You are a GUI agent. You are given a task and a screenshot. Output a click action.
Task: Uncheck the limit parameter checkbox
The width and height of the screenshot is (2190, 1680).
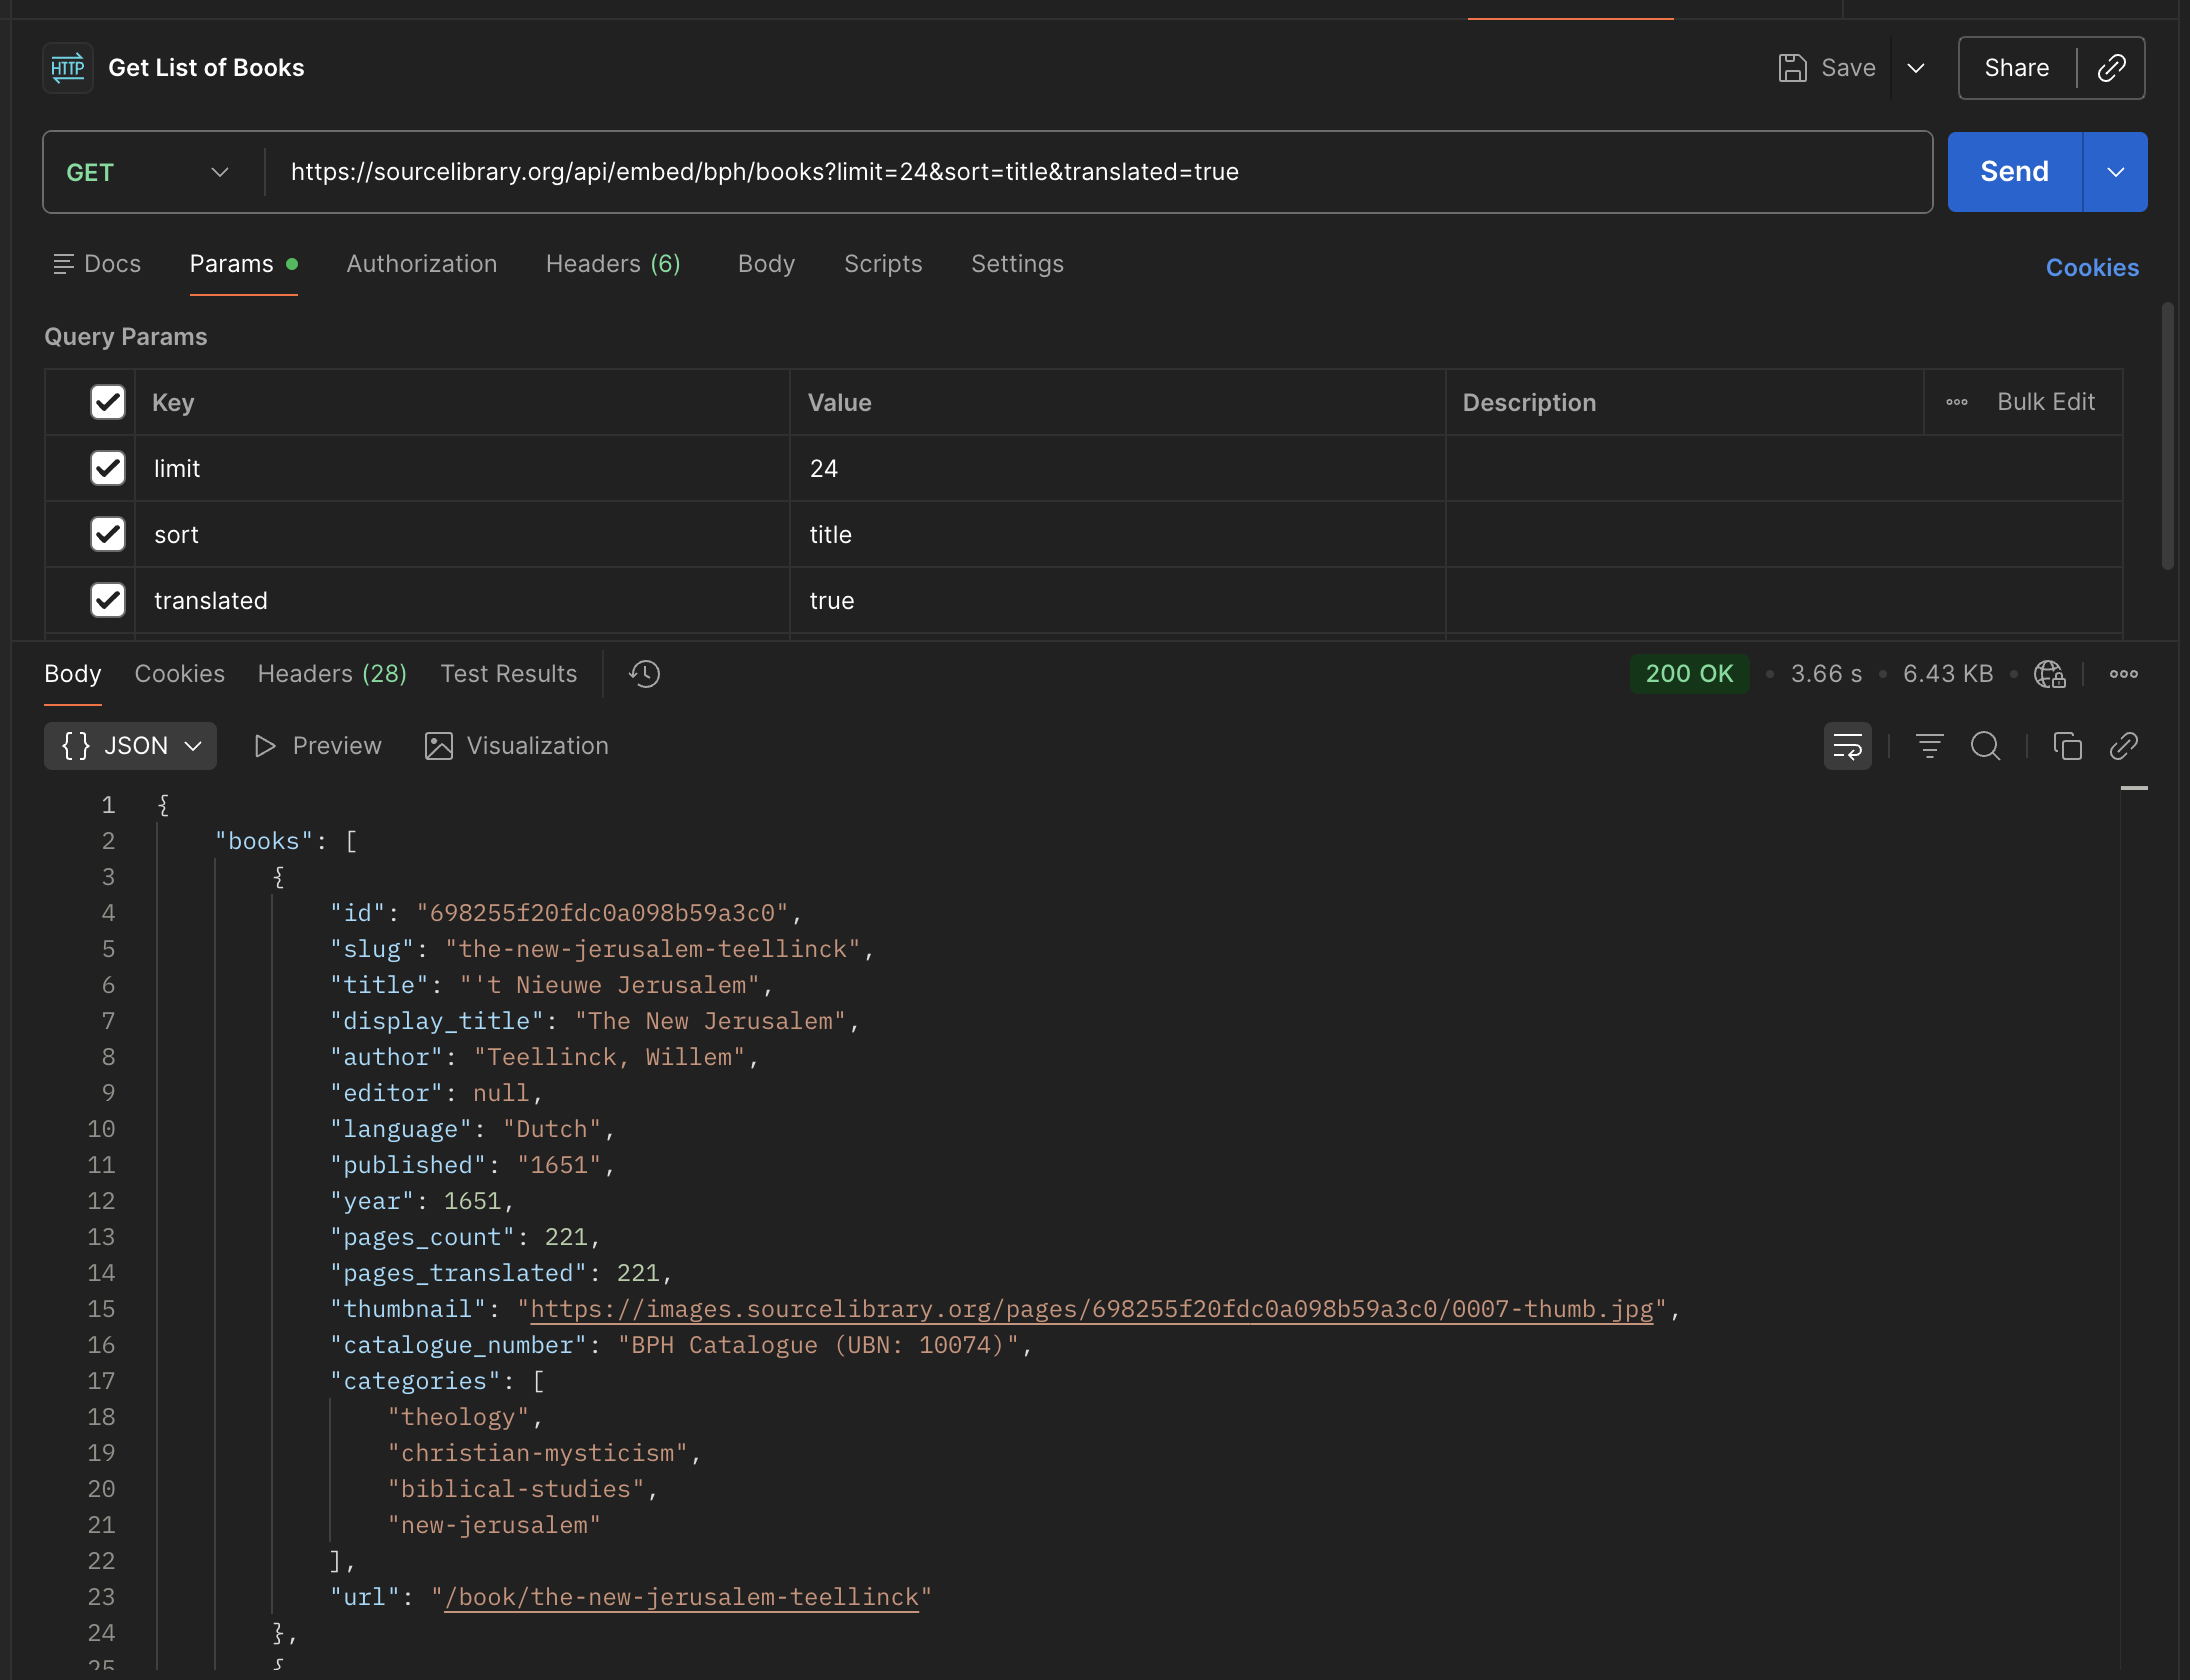pyautogui.click(x=107, y=468)
